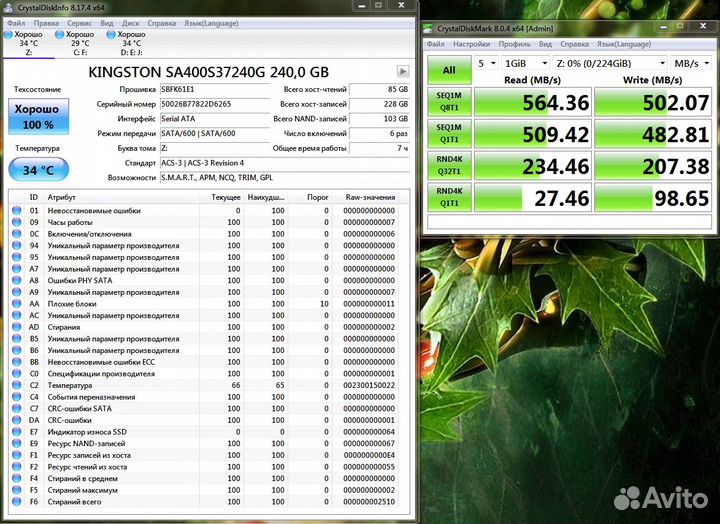Select the D: E: J: disk status icon

[111, 34]
